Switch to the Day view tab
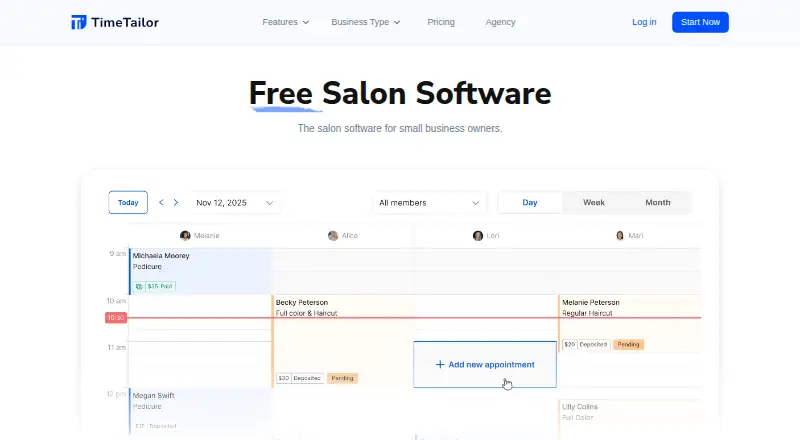This screenshot has height=440, width=800. (530, 203)
